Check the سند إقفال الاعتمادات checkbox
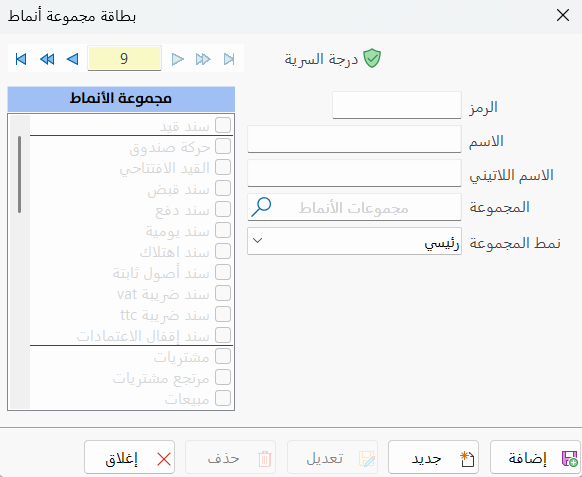 point(223,335)
